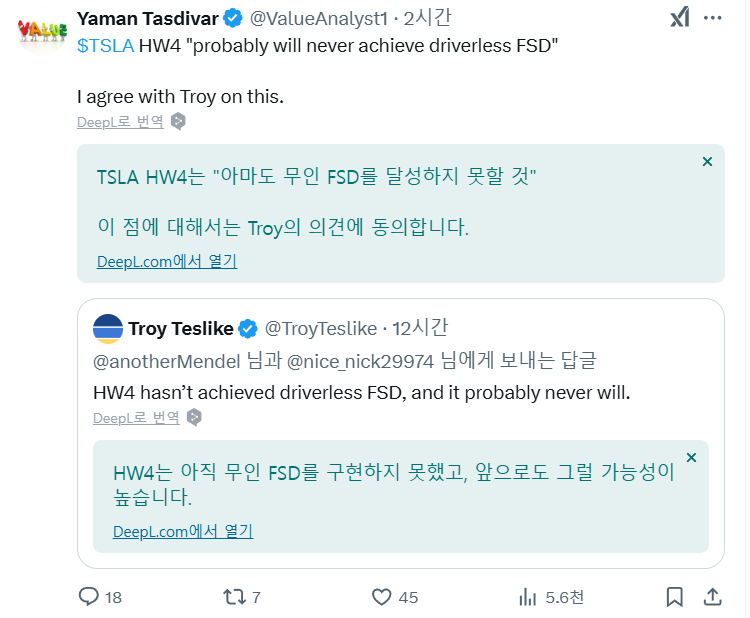Click the reply icon with 18 comments
Screen dimensions: 750x618
click(88, 596)
